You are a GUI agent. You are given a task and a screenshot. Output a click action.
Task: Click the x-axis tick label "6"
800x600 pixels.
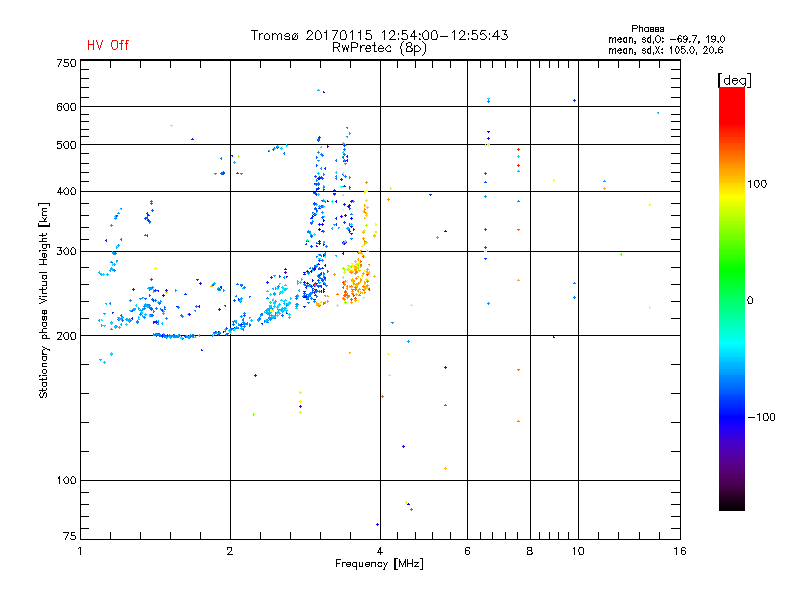click(467, 551)
